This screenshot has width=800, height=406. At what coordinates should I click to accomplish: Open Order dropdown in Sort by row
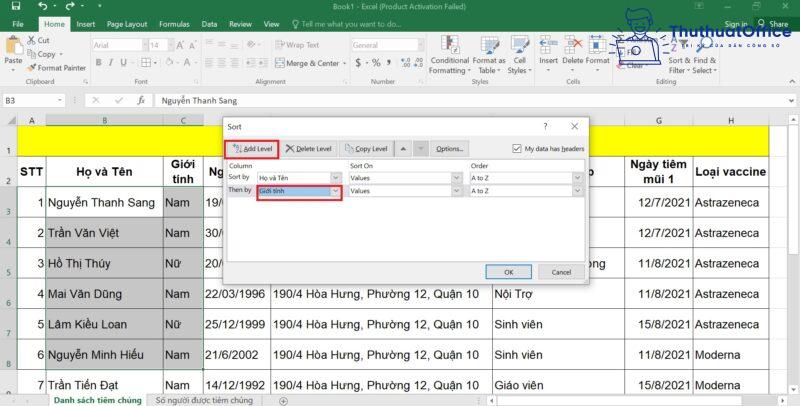578,177
